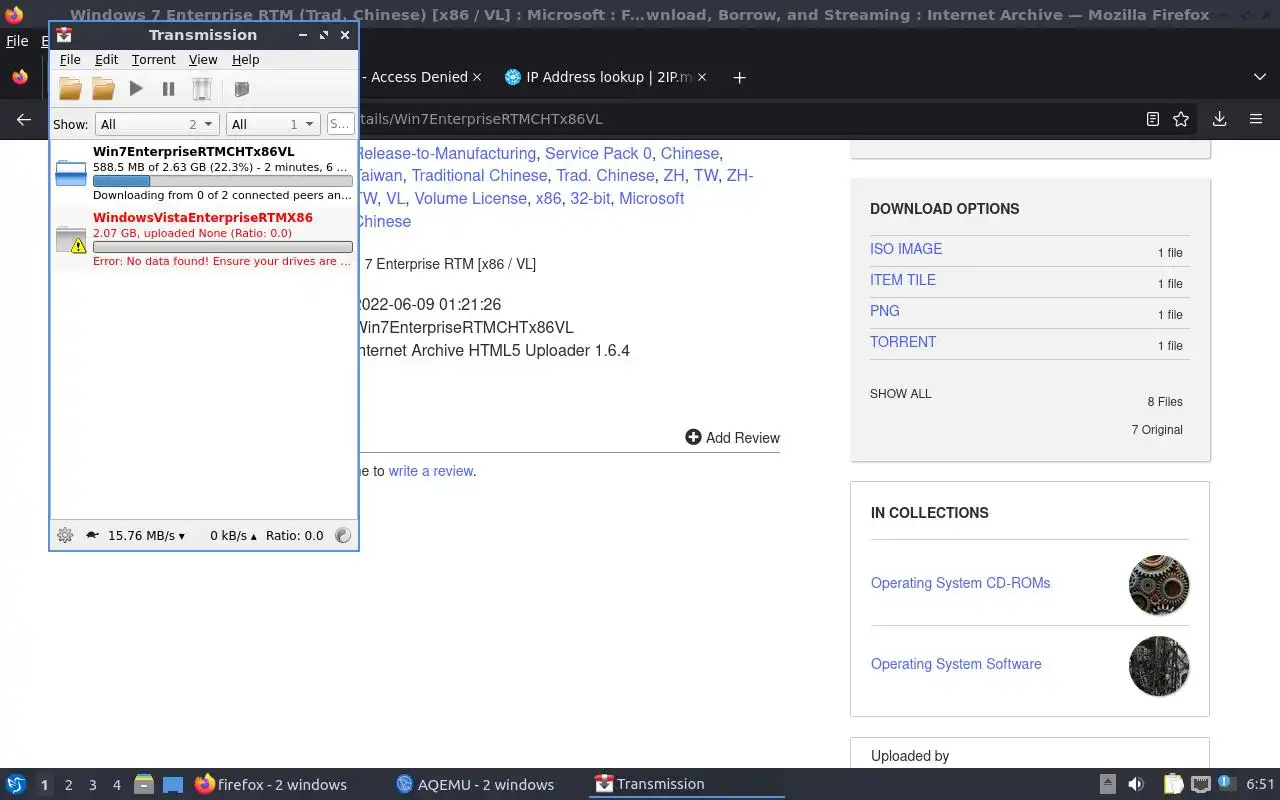The image size is (1280, 800).
Task: Open Transmission options gear in status bar
Action: click(x=65, y=535)
